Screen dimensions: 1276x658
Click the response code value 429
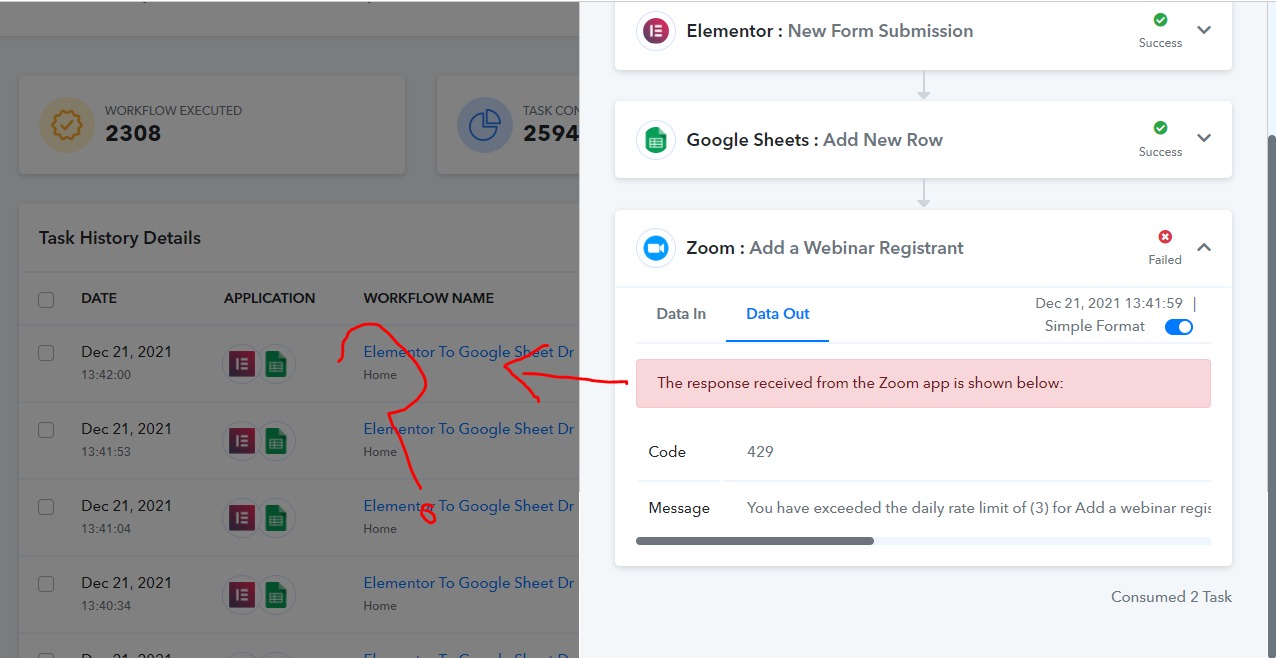tap(760, 452)
